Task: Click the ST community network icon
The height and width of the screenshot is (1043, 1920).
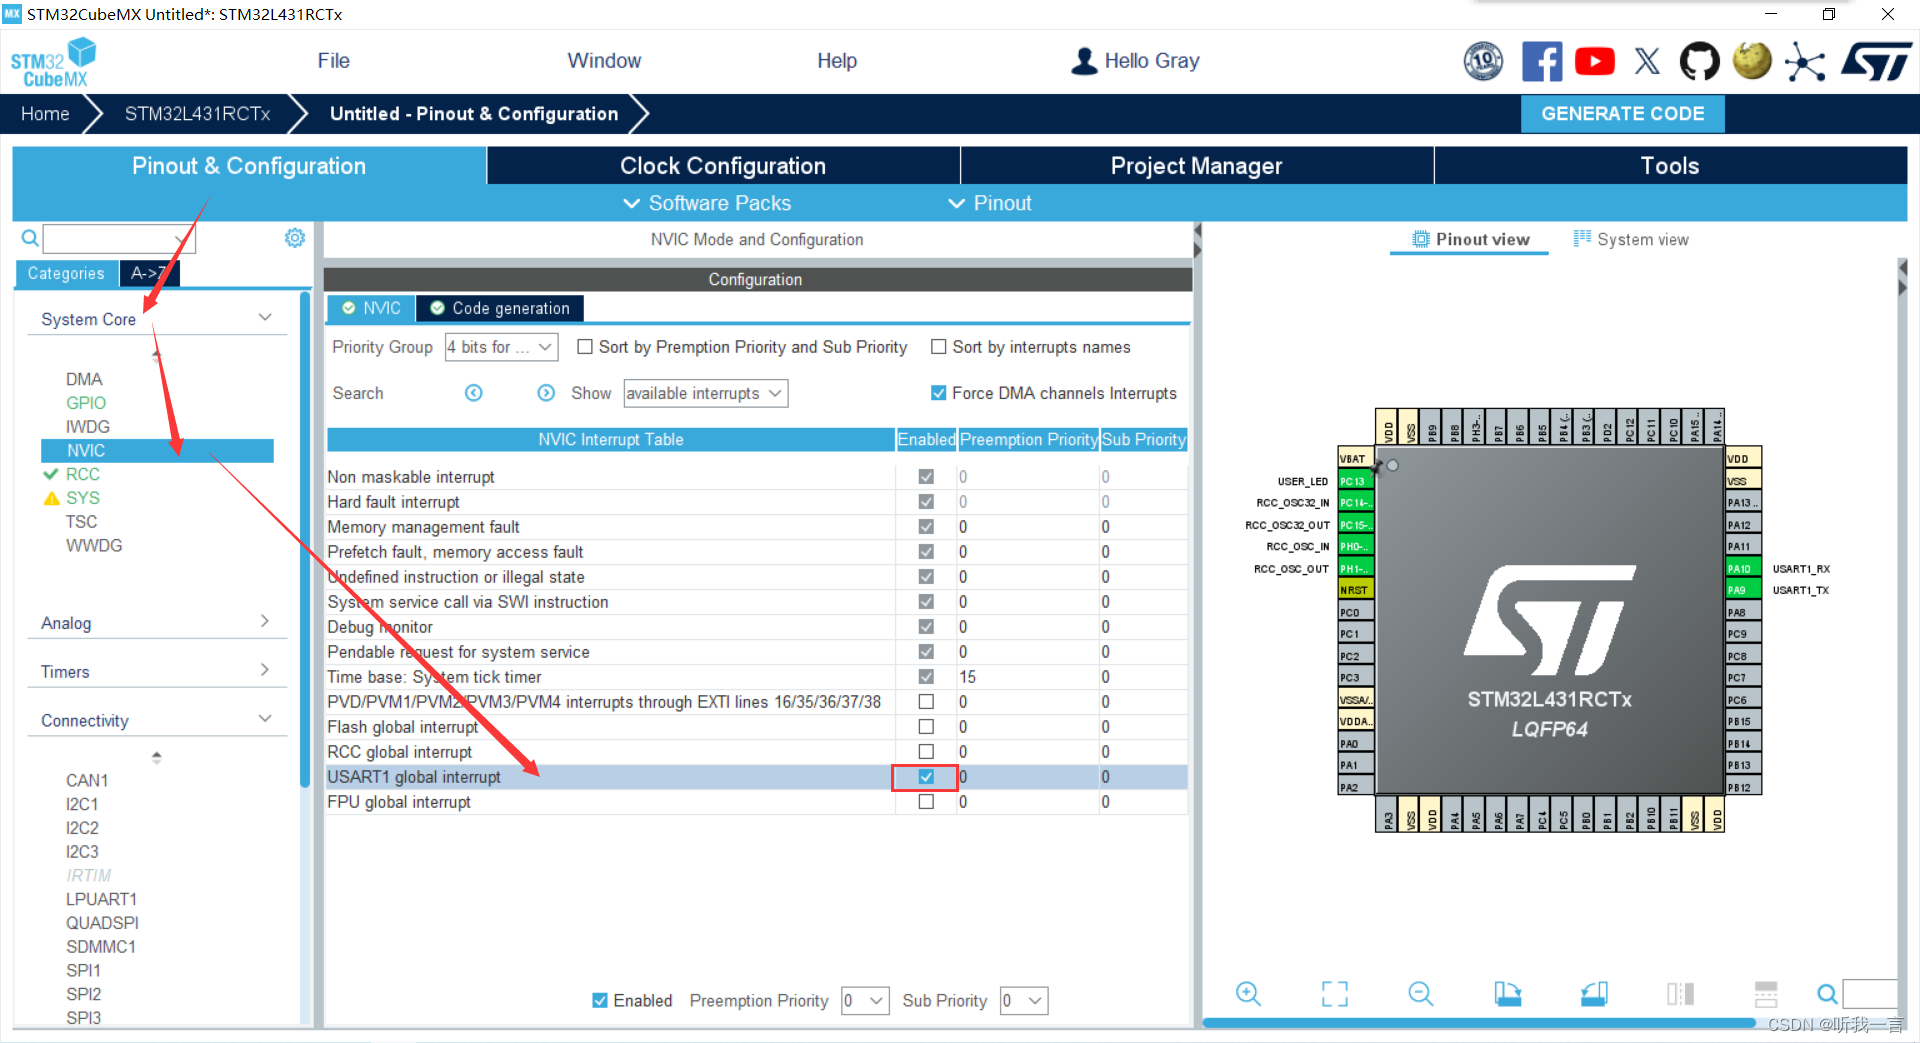Action: (1805, 61)
